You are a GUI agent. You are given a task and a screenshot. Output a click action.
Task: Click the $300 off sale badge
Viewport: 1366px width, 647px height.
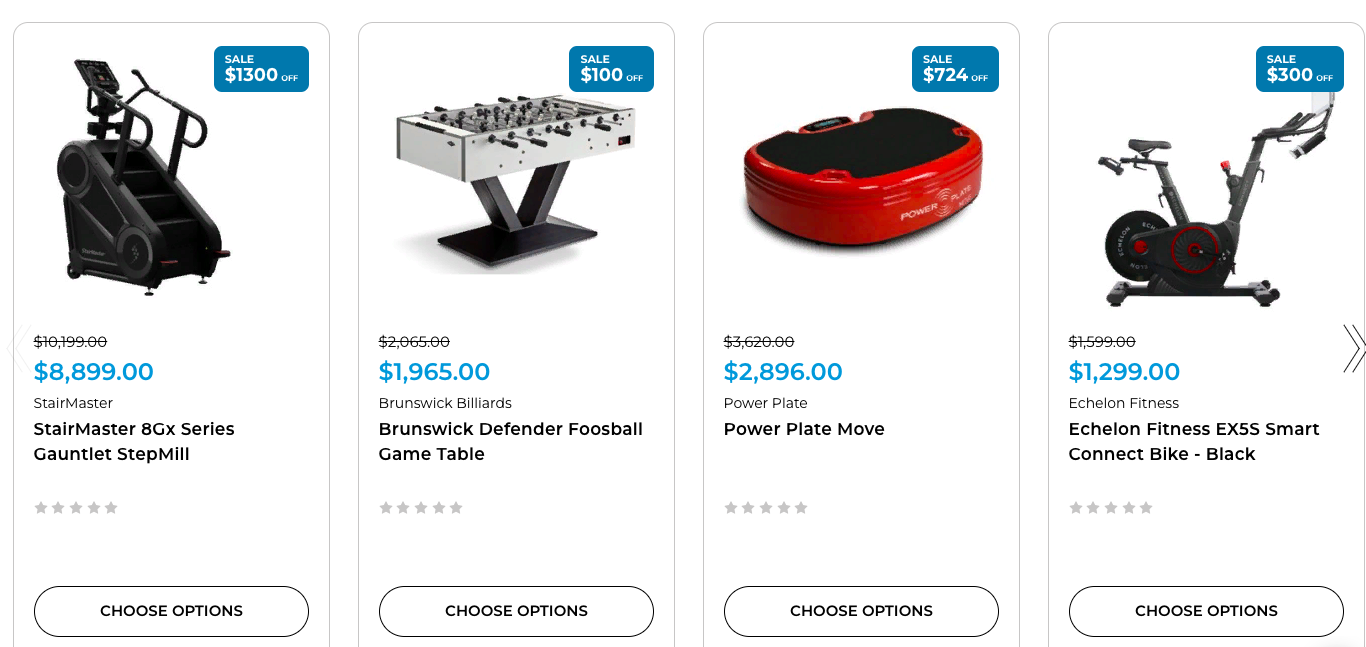coord(1299,69)
